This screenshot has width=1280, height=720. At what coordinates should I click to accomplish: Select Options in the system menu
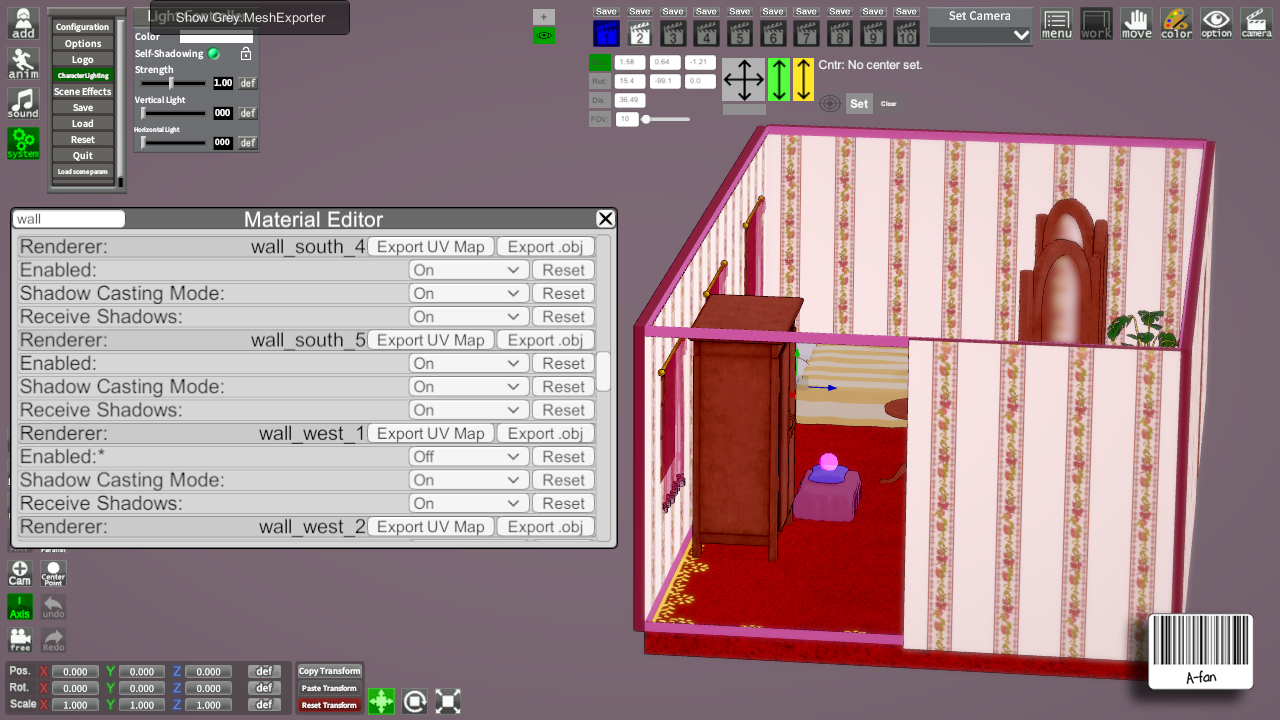(83, 43)
